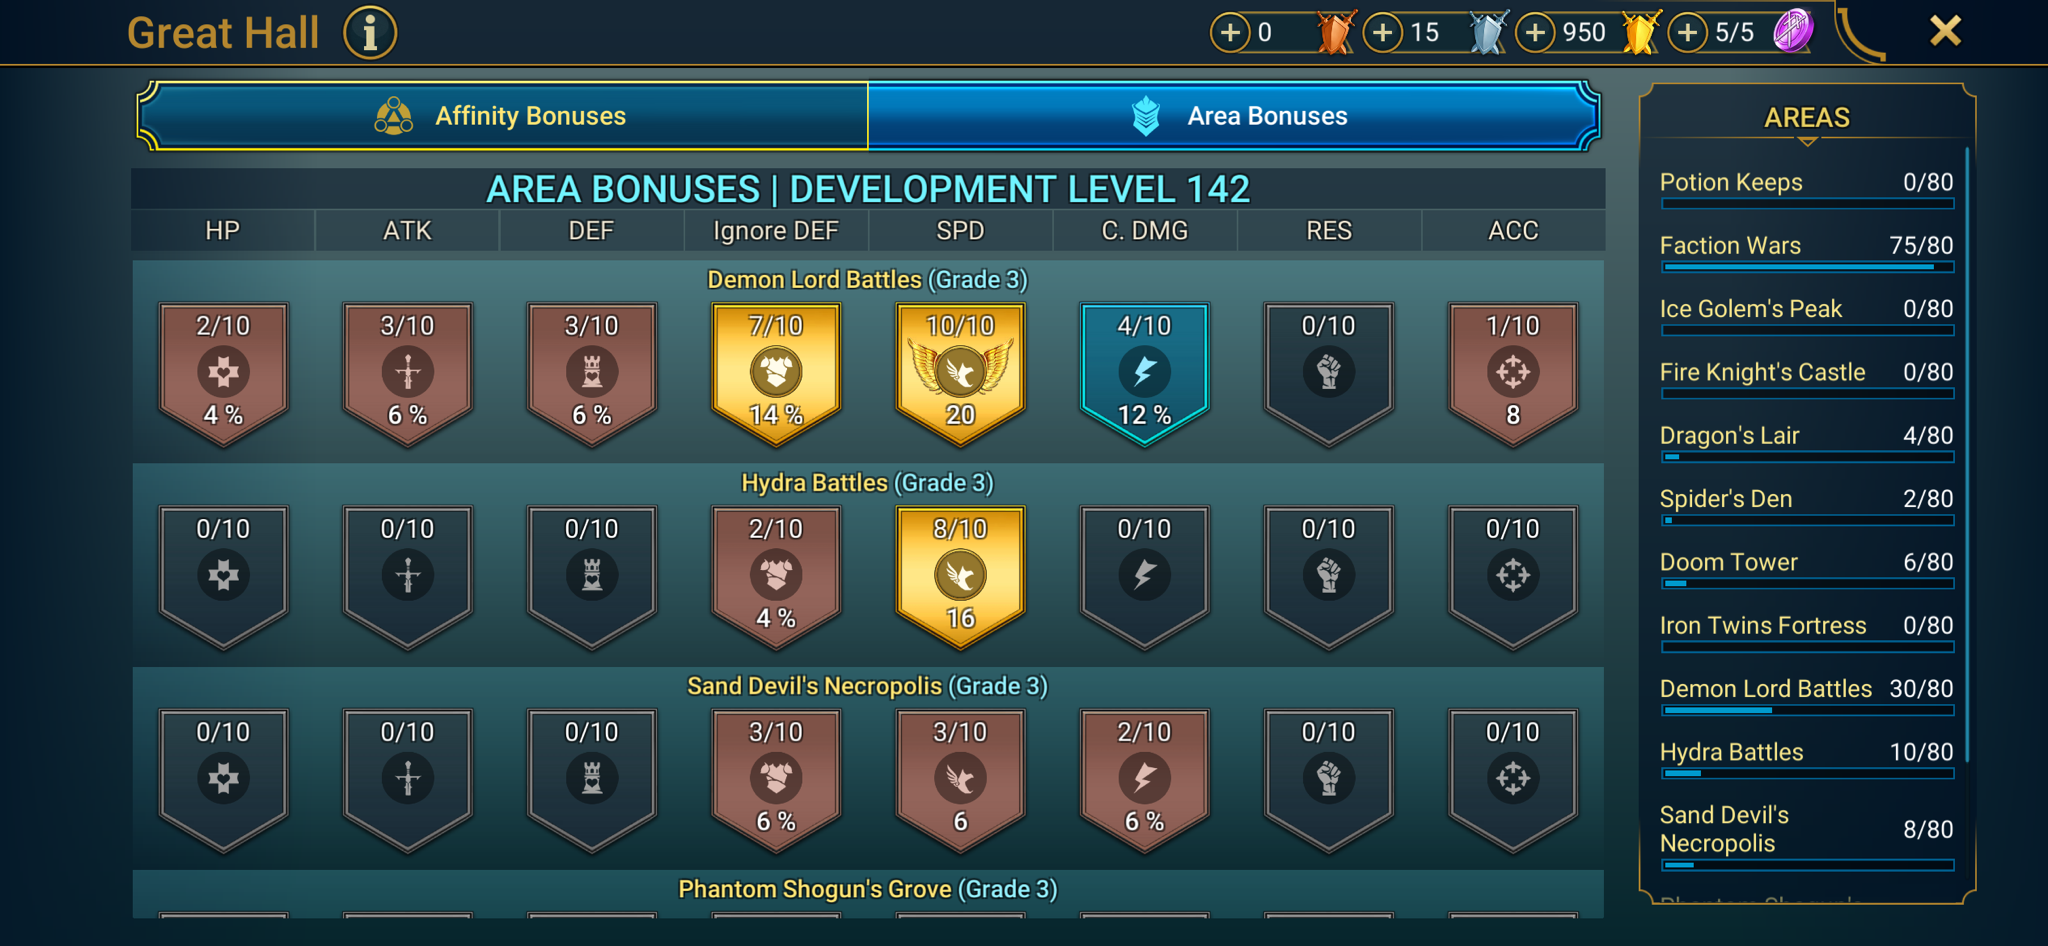Click the purple gem token icon
The height and width of the screenshot is (946, 2048).
tap(1793, 31)
